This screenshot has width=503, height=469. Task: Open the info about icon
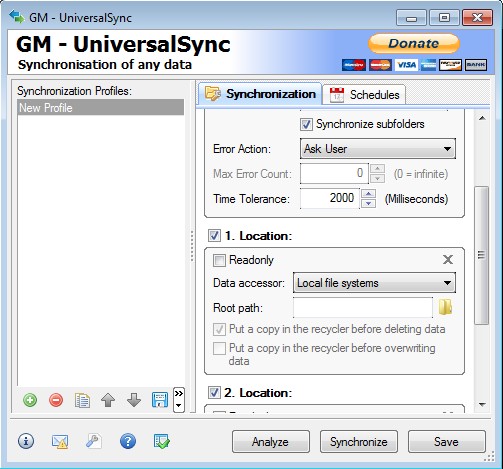26,441
